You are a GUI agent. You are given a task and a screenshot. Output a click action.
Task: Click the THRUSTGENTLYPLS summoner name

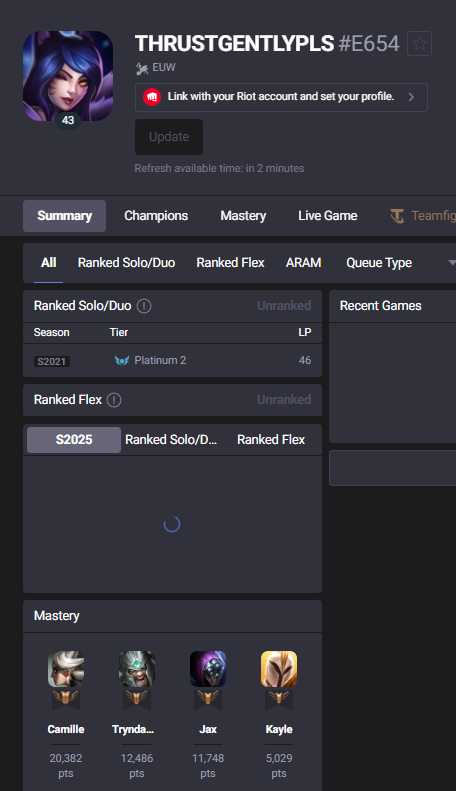(235, 44)
